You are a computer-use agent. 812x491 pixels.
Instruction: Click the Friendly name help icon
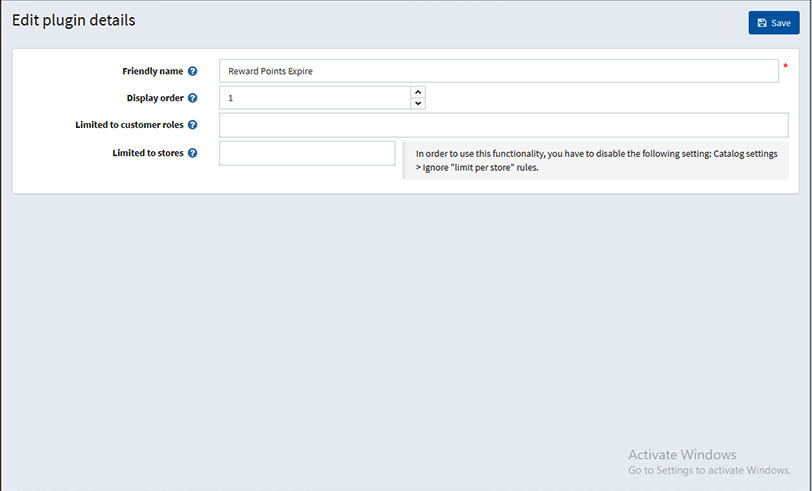[x=193, y=71]
